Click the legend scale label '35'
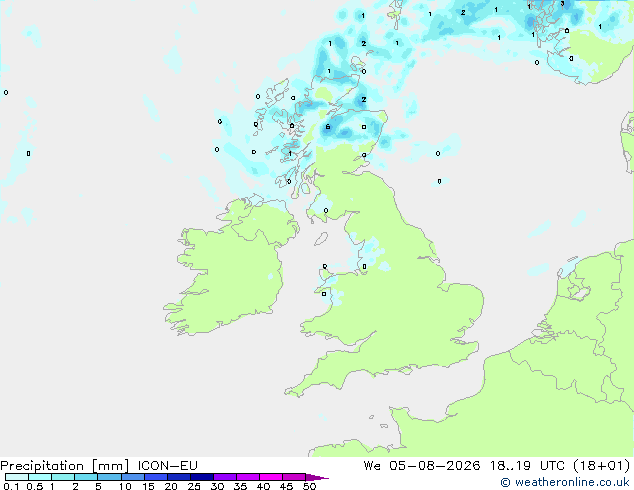This screenshot has width=634, height=490. click(240, 486)
